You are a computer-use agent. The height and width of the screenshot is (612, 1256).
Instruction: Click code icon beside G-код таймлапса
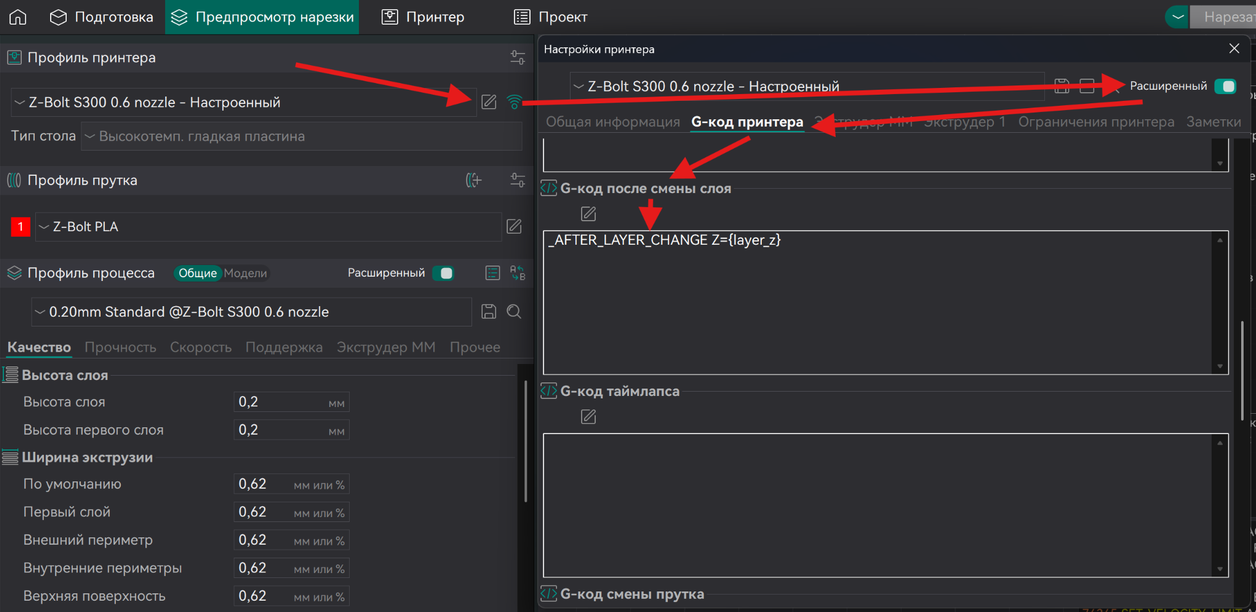tap(548, 391)
